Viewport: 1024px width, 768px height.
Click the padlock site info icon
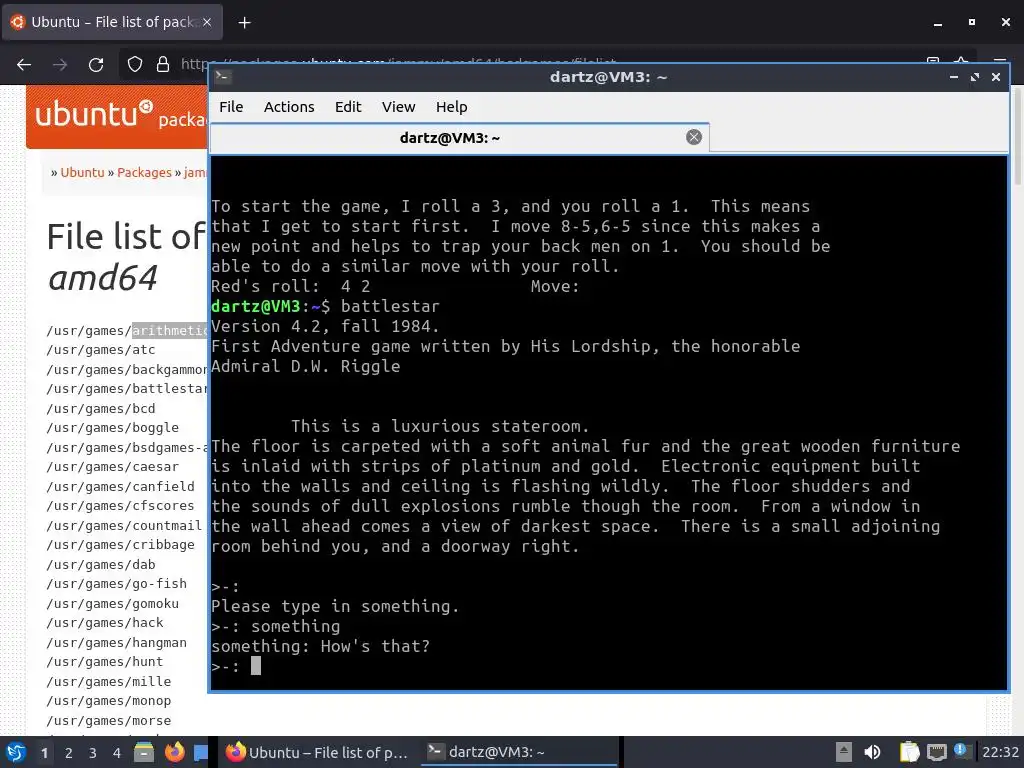tap(163, 64)
